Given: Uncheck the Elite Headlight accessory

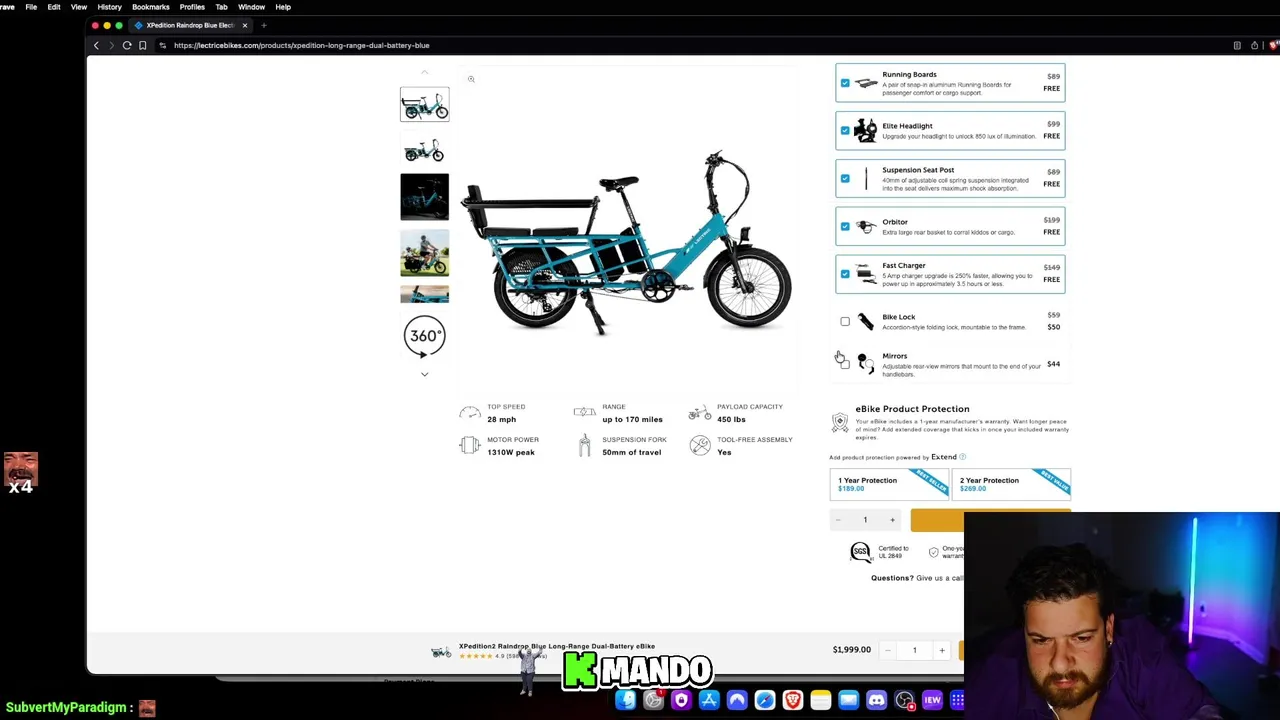Looking at the screenshot, I should tap(845, 131).
